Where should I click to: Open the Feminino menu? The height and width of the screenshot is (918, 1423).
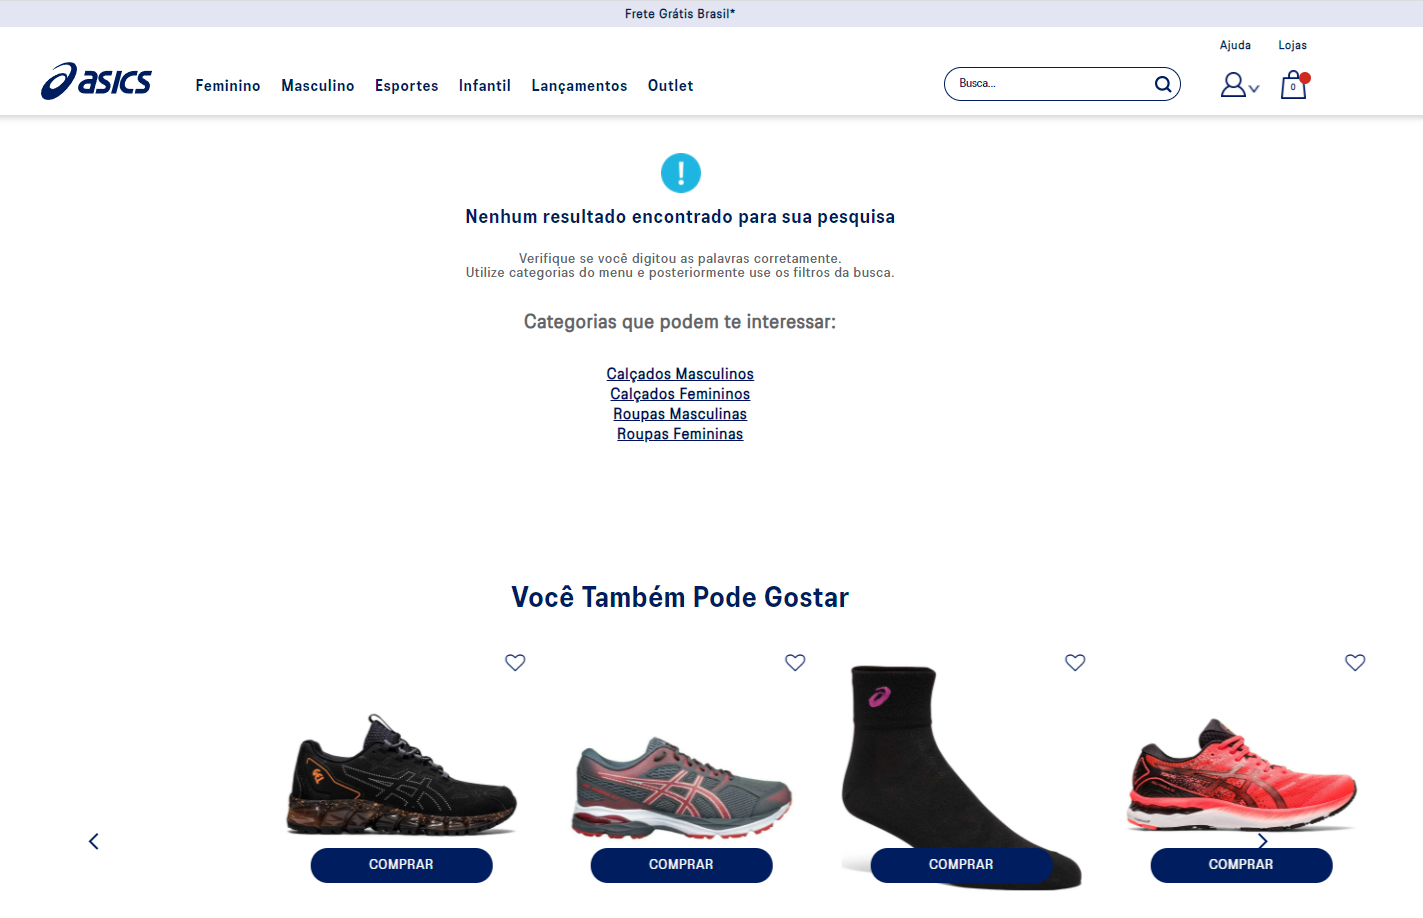pos(228,86)
